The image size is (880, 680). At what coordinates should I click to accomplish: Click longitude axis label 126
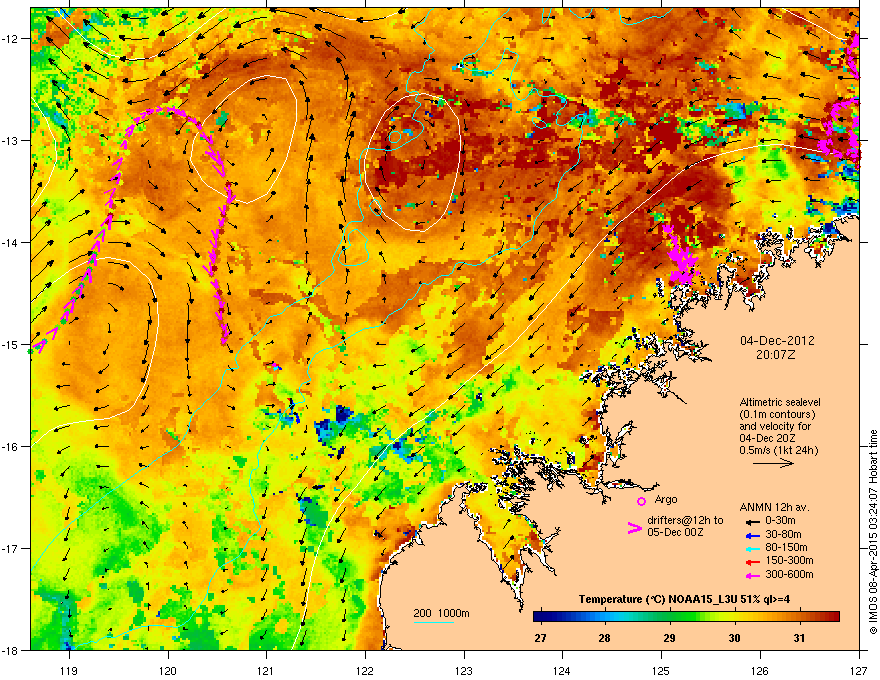(760, 670)
